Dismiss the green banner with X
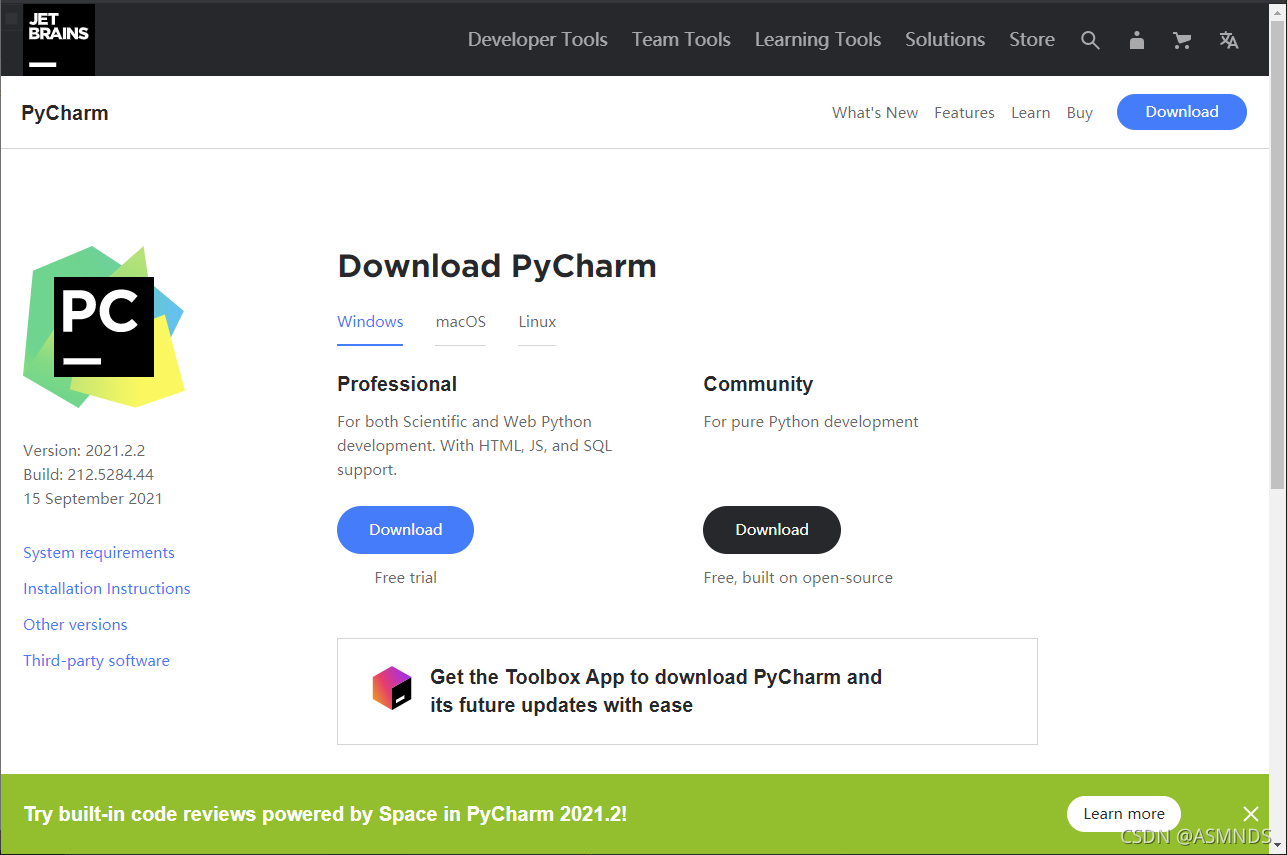1287x855 pixels. [1251, 814]
